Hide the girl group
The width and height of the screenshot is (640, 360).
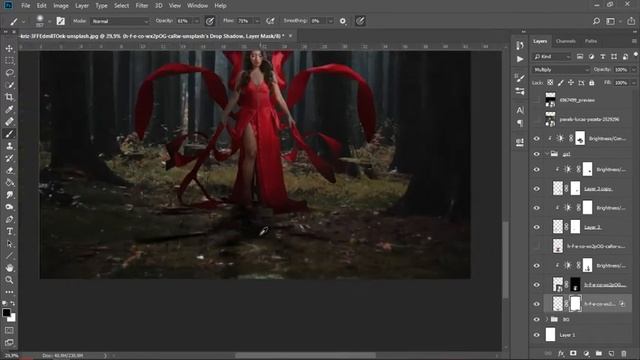click(x=537, y=154)
